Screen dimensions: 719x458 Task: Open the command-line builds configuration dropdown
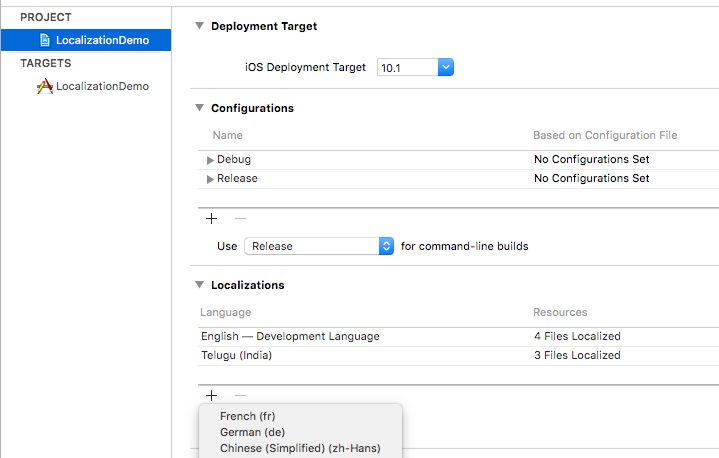[x=386, y=246]
